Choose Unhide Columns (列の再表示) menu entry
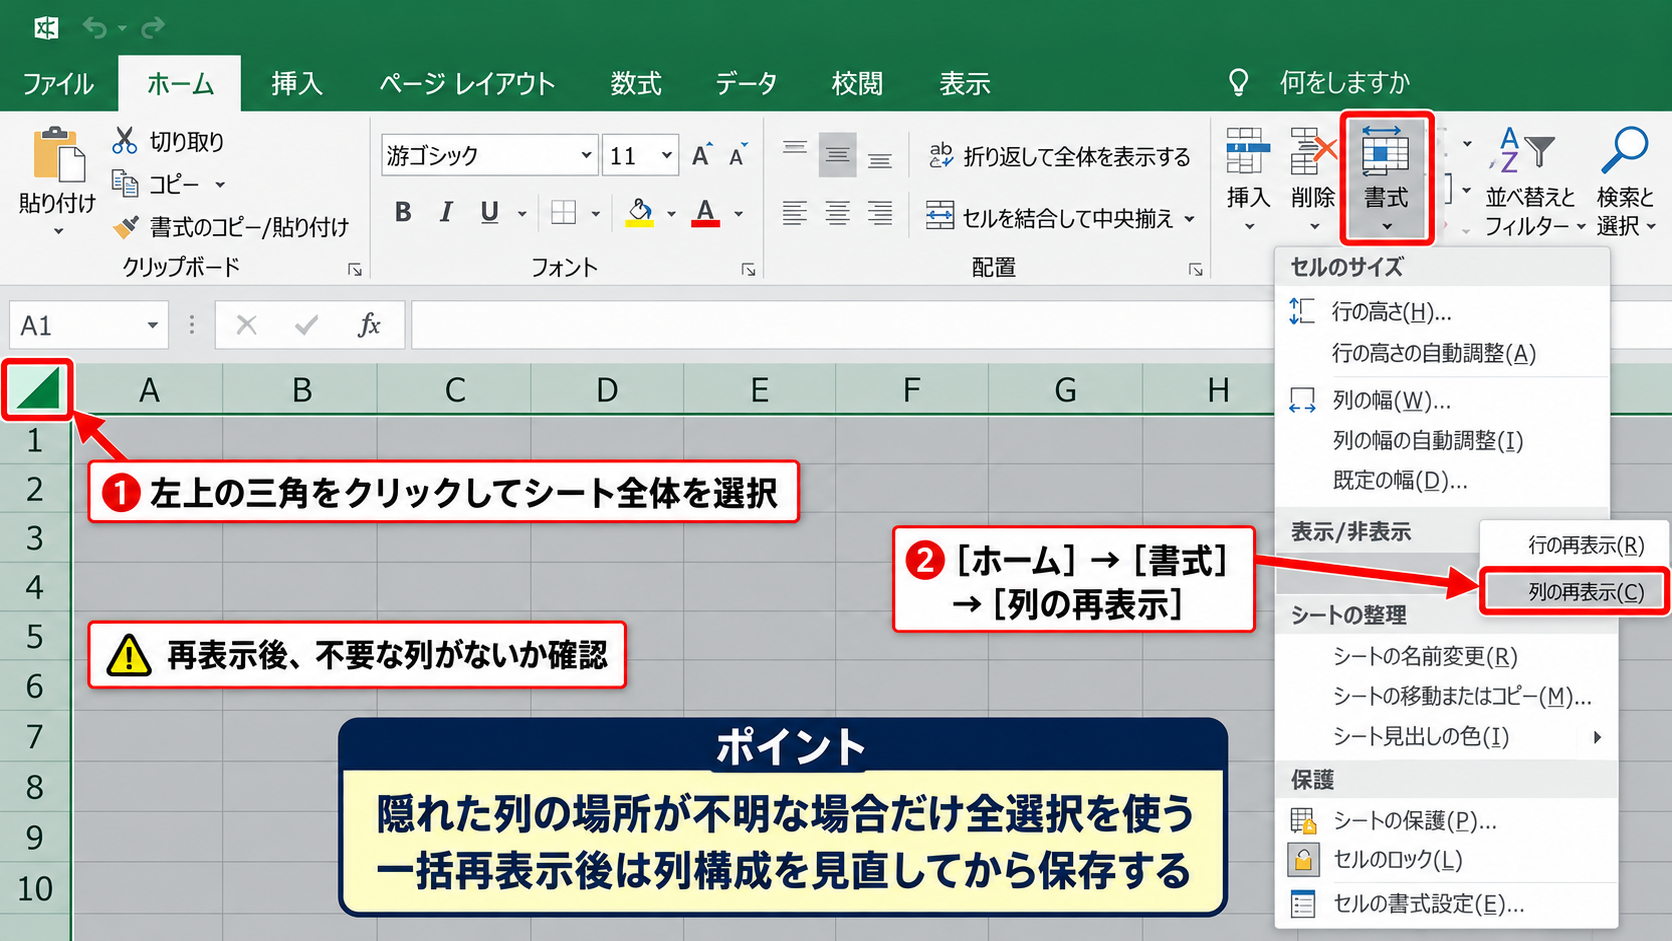 1575,592
